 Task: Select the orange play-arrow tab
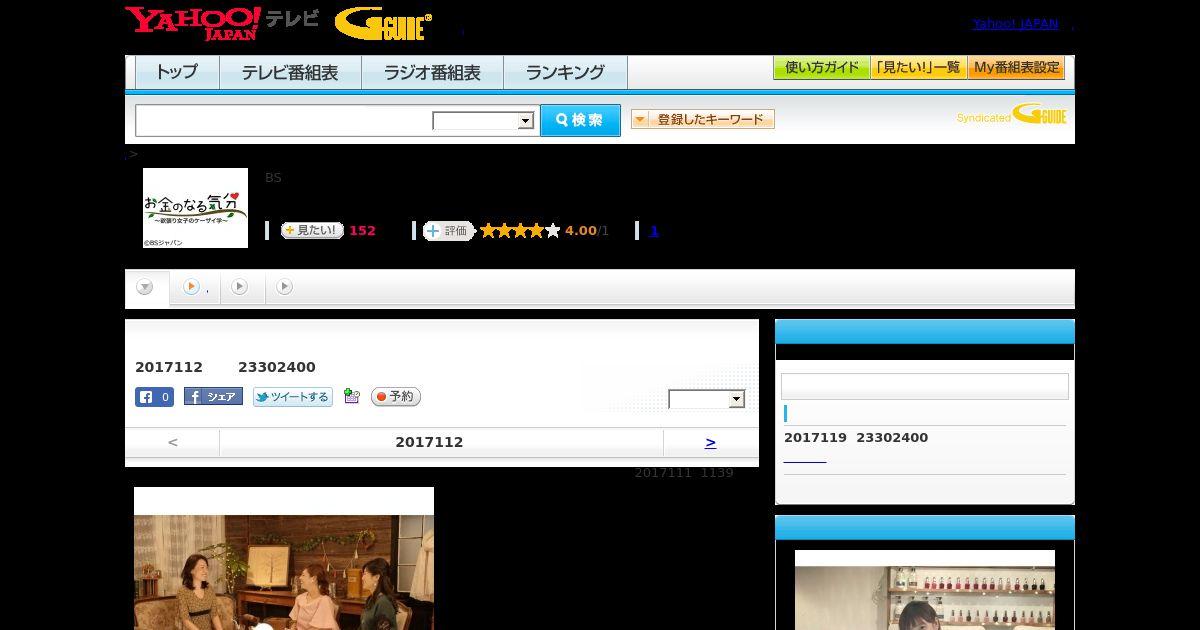click(x=195, y=287)
